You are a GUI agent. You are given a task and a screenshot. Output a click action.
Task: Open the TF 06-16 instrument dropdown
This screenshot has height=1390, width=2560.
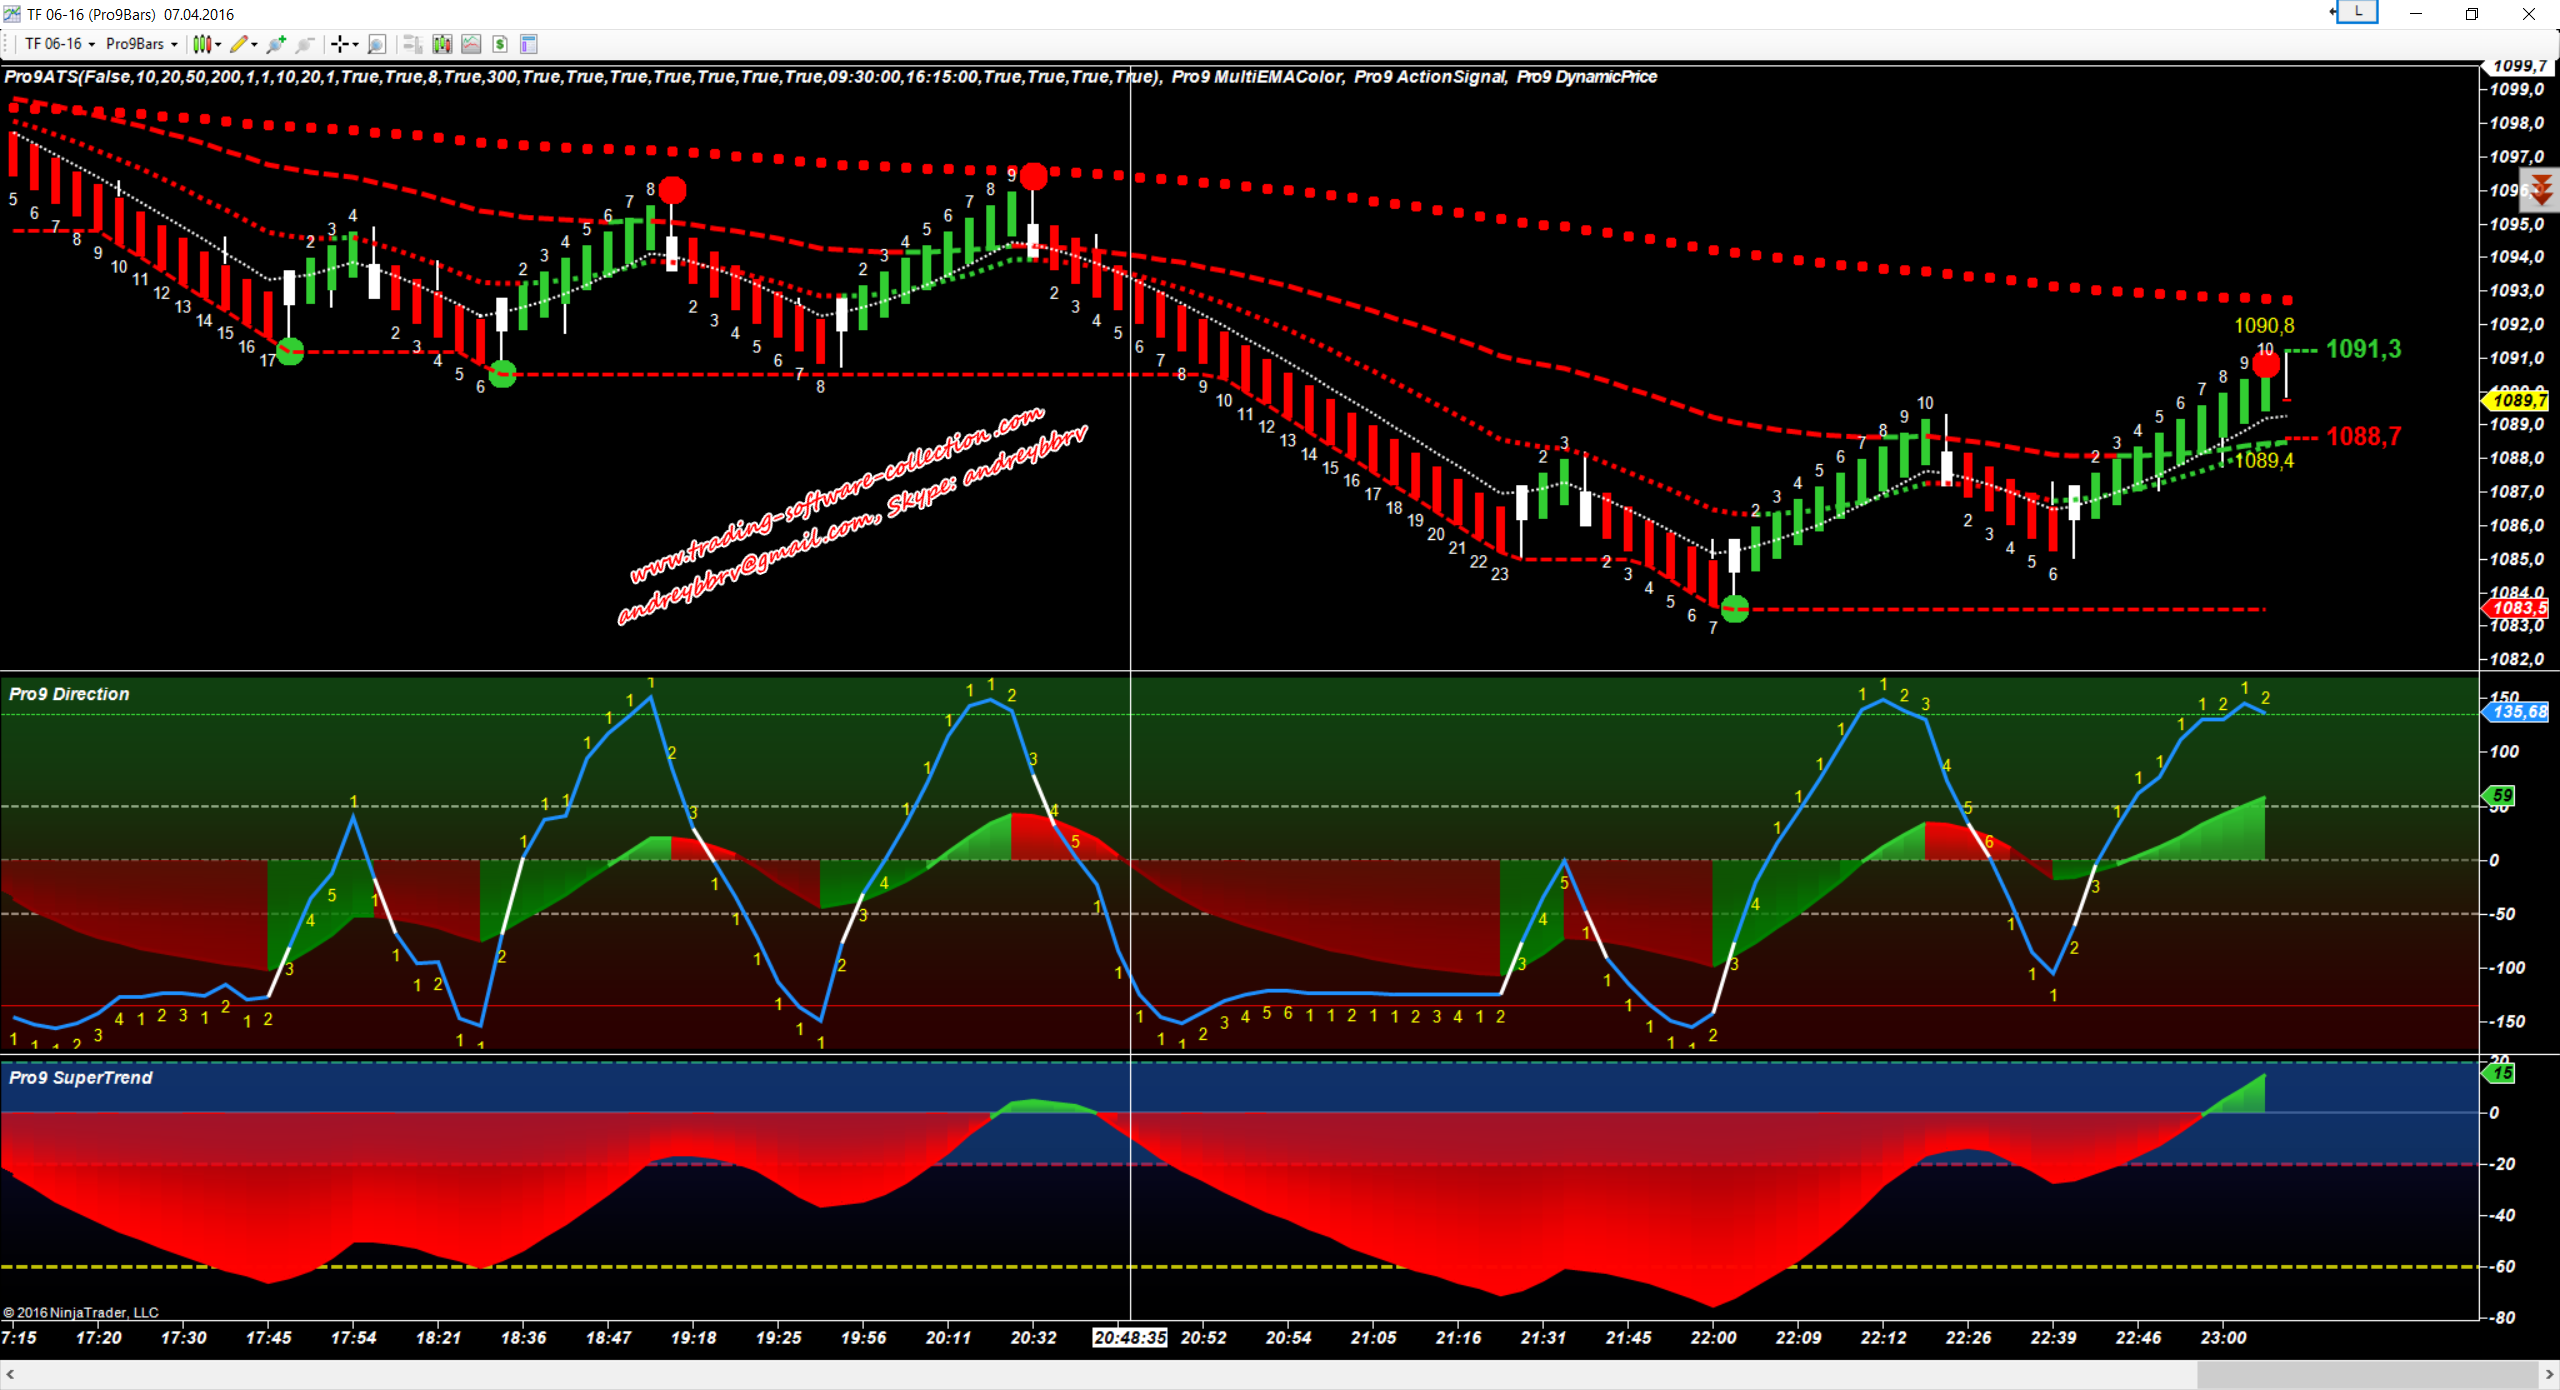[59, 44]
